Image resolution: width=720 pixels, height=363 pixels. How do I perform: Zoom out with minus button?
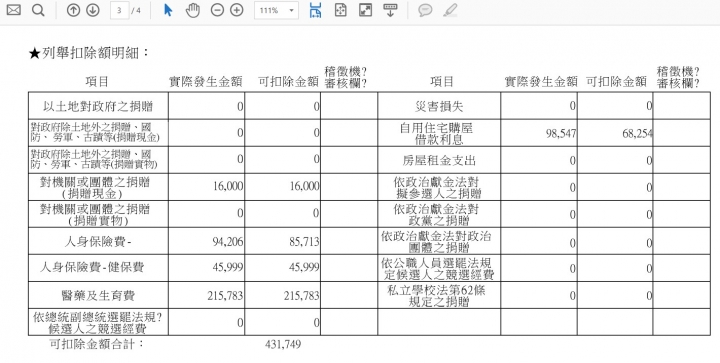point(217,10)
